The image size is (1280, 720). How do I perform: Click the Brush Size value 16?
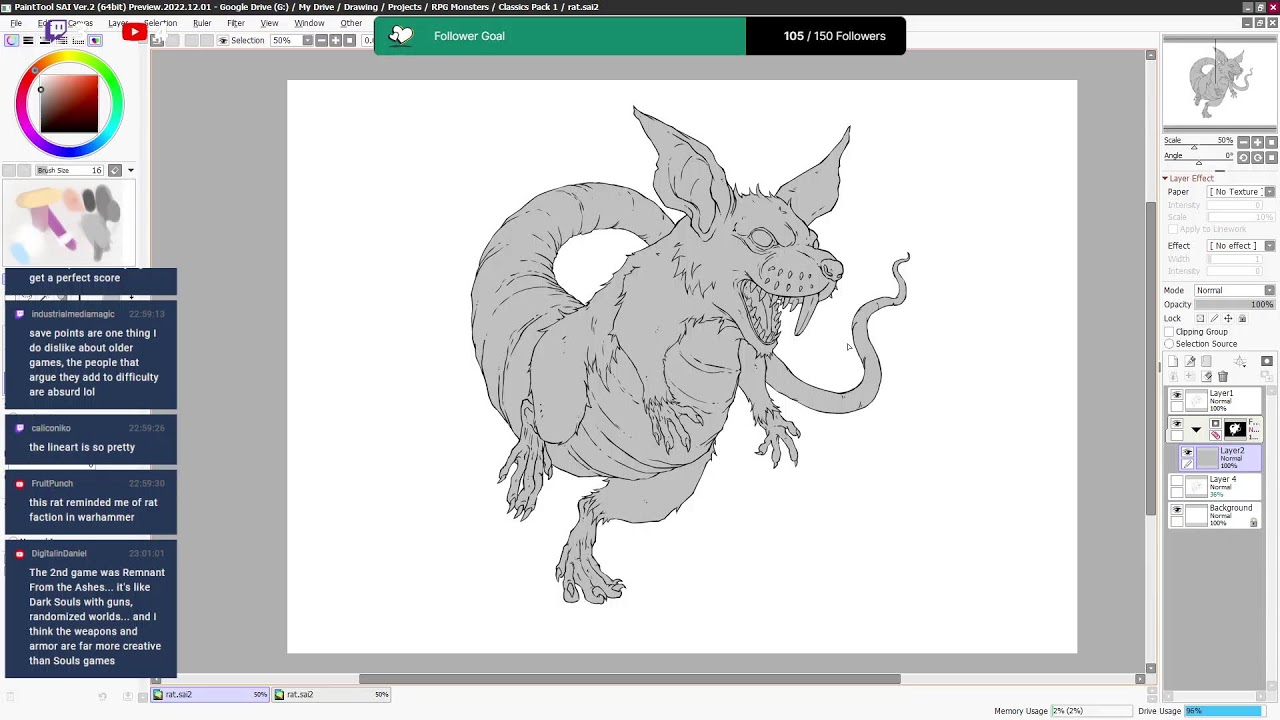coord(96,171)
